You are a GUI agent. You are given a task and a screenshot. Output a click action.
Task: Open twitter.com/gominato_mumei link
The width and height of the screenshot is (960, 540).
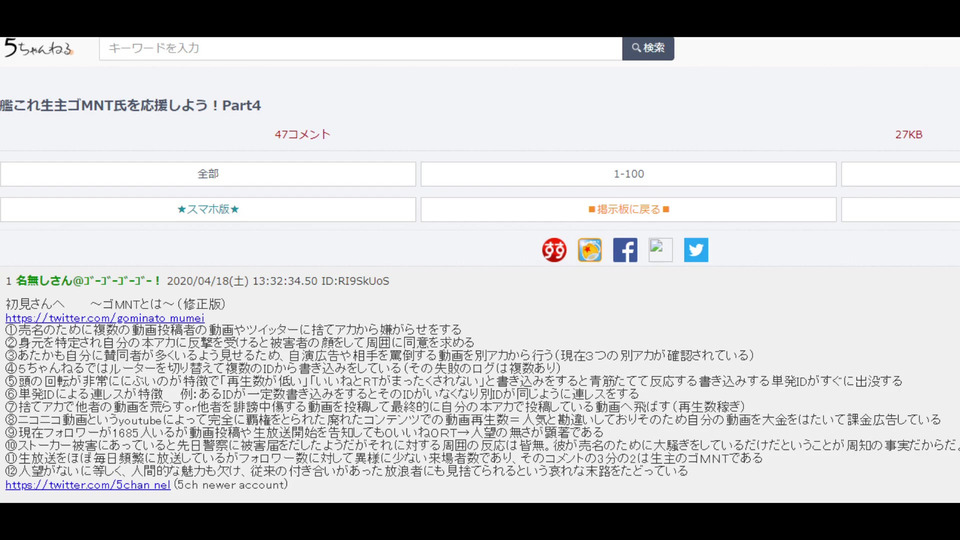[105, 318]
